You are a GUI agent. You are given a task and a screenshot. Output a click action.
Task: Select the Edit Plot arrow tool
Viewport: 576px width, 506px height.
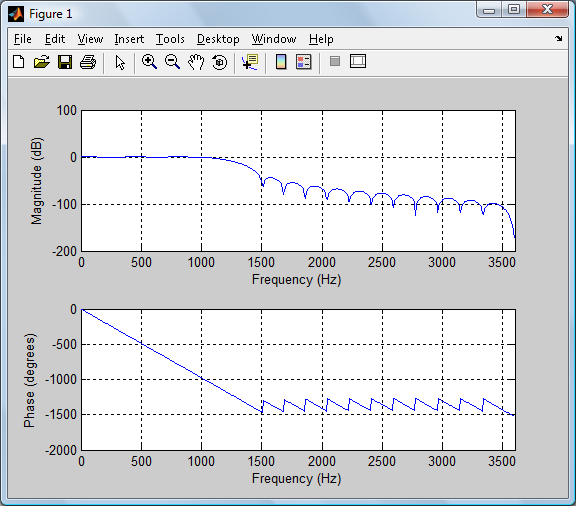click(x=120, y=62)
